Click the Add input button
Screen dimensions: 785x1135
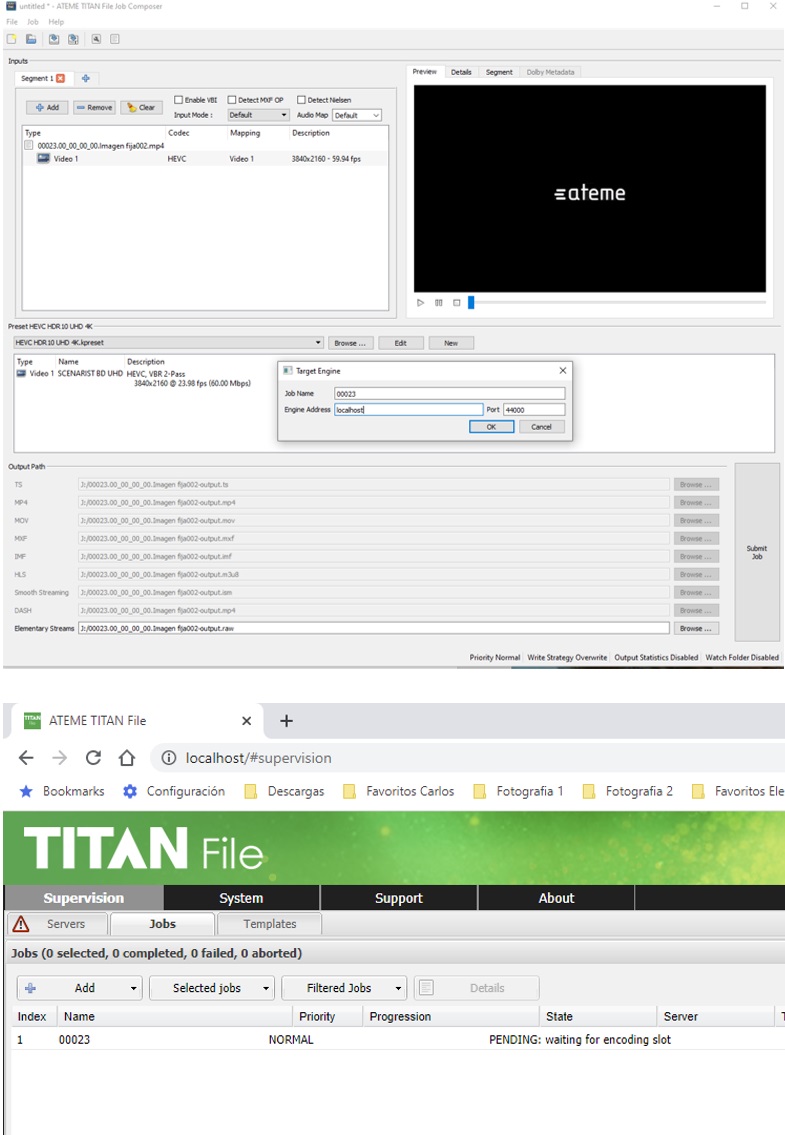click(x=47, y=107)
